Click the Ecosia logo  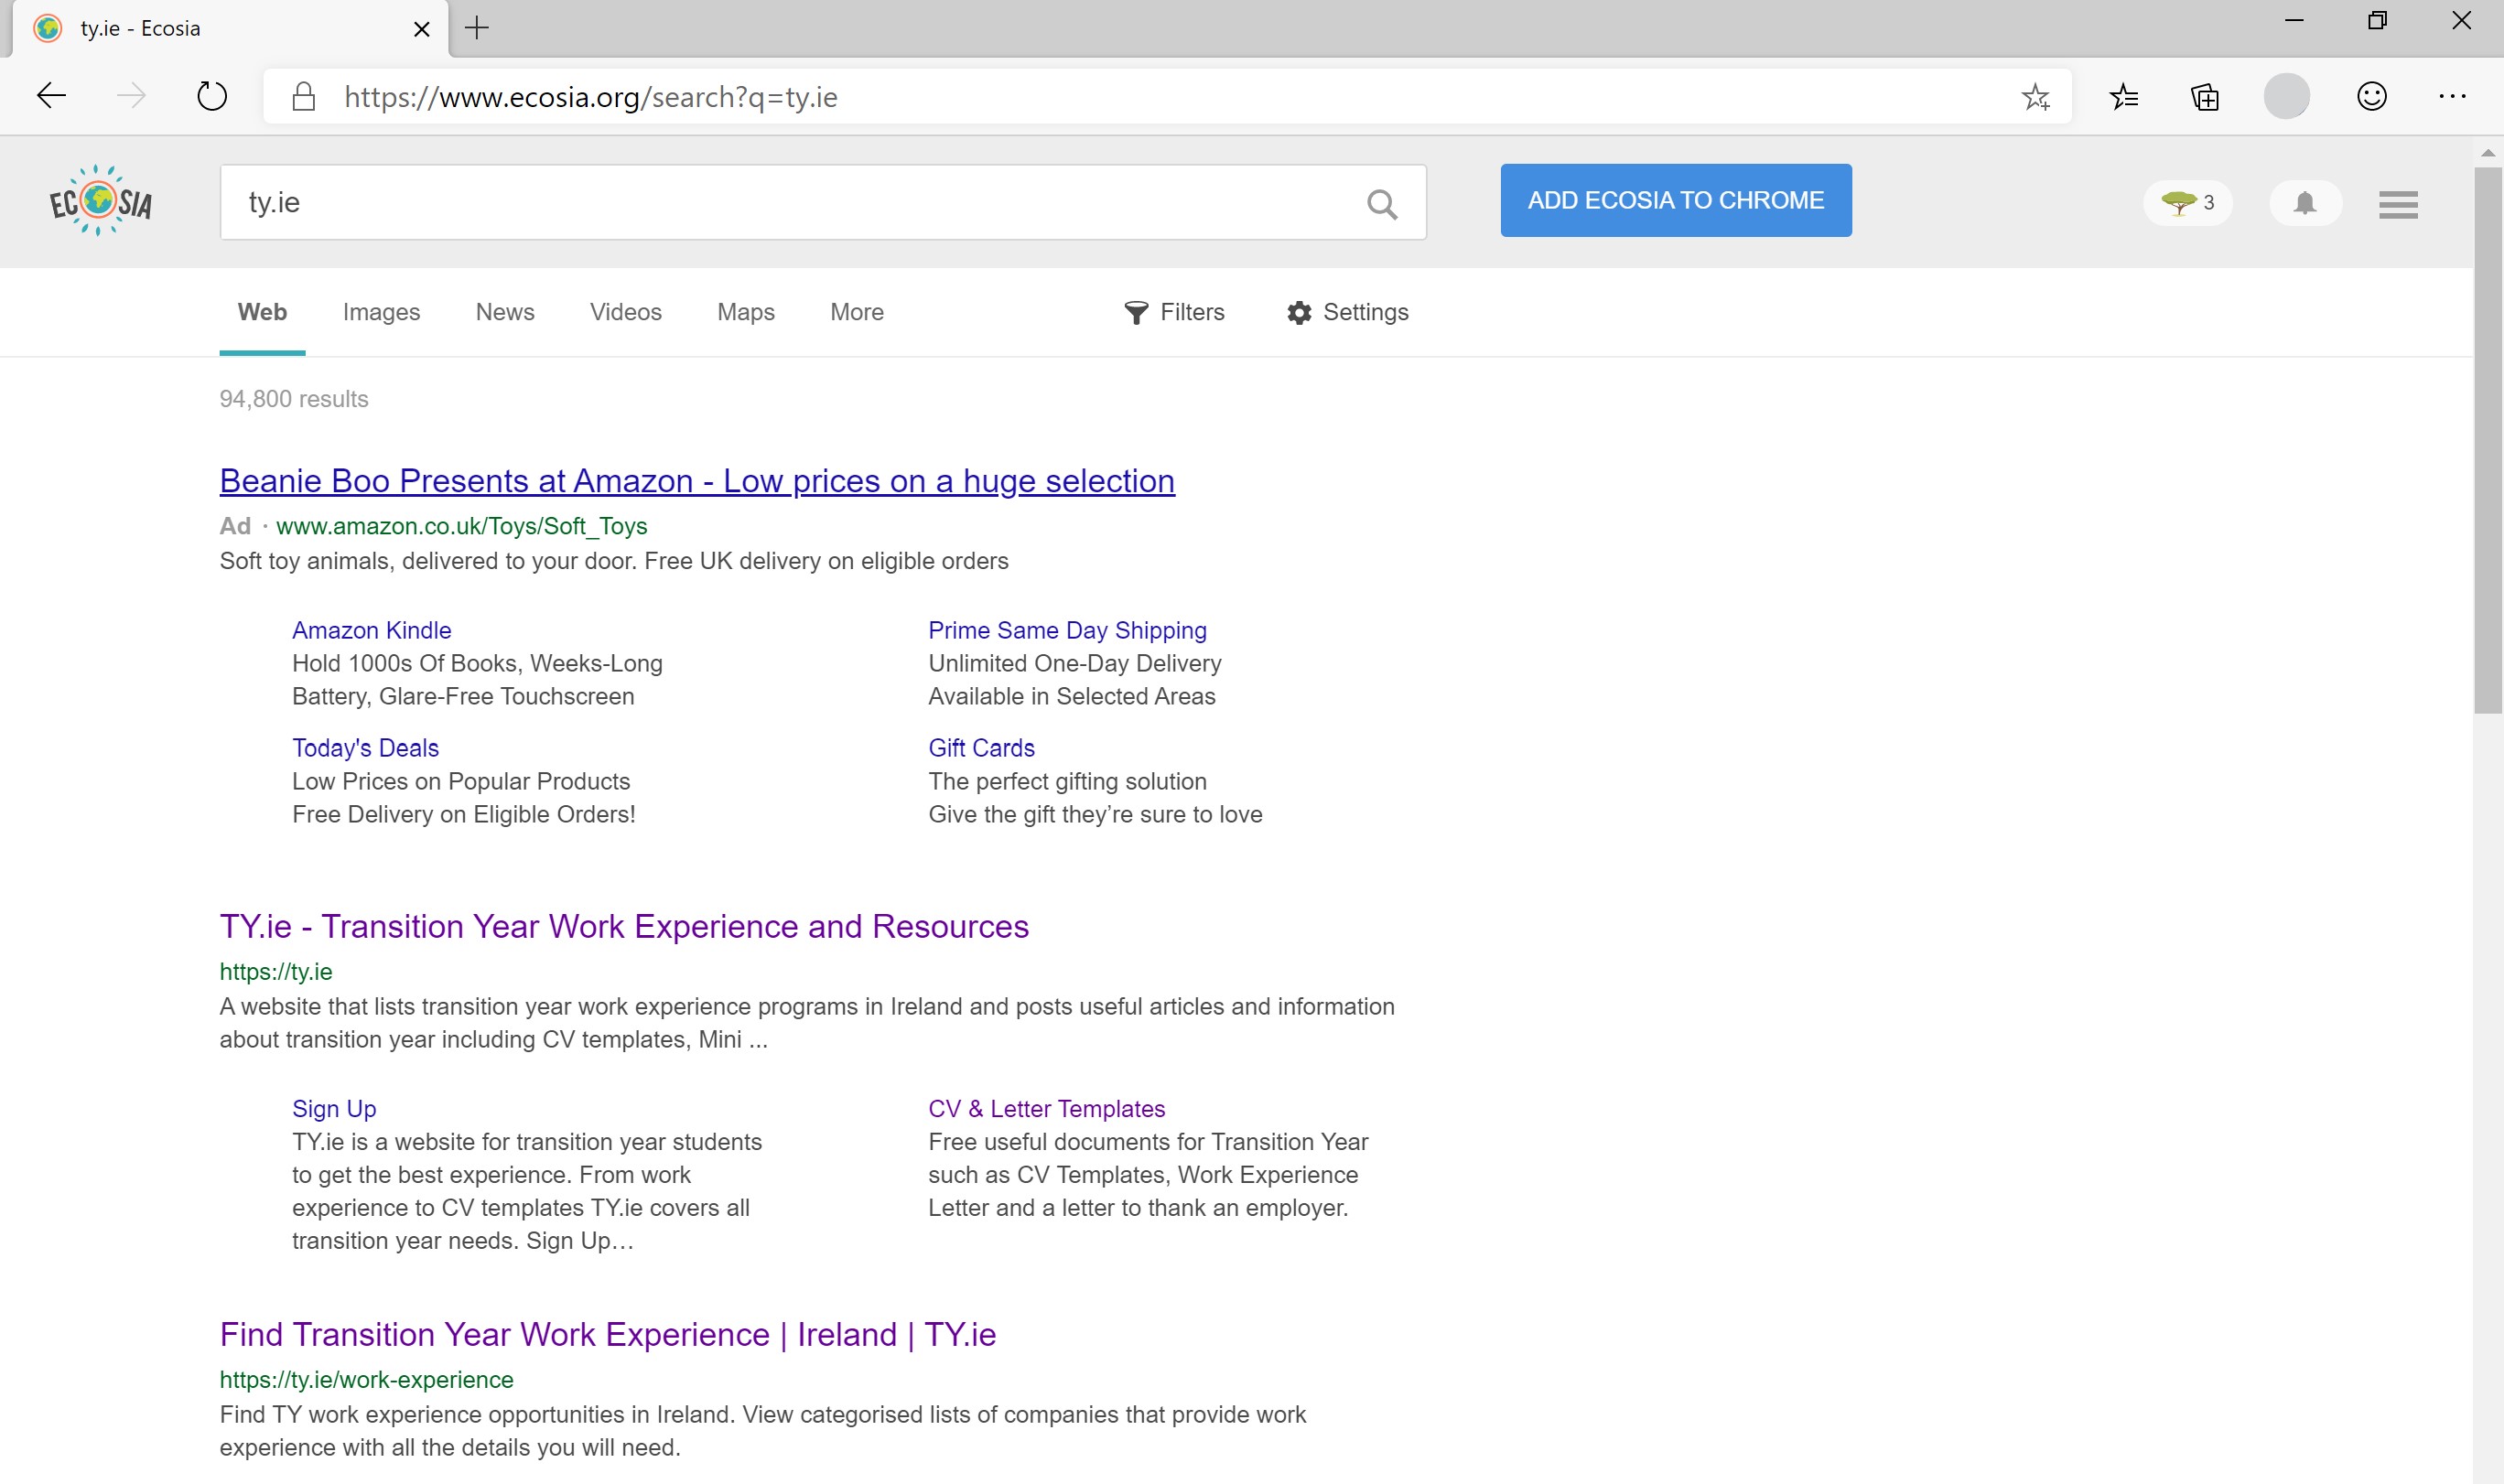(101, 201)
